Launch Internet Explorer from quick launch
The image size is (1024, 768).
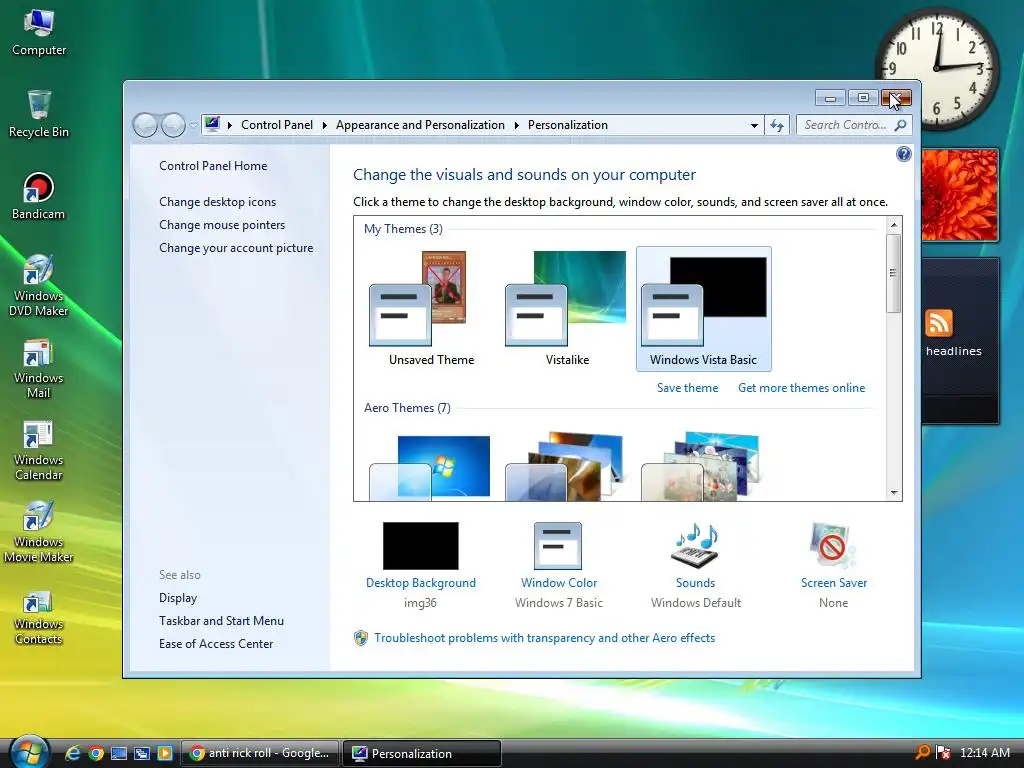coord(72,753)
